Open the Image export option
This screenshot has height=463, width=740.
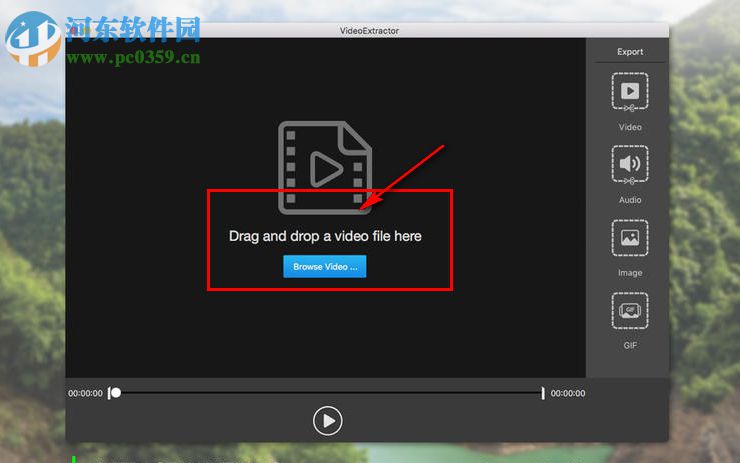point(630,237)
